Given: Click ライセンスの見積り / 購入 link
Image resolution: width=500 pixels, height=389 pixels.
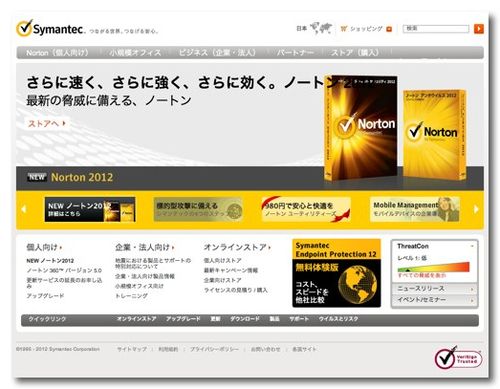Looking at the screenshot, I should [x=236, y=290].
